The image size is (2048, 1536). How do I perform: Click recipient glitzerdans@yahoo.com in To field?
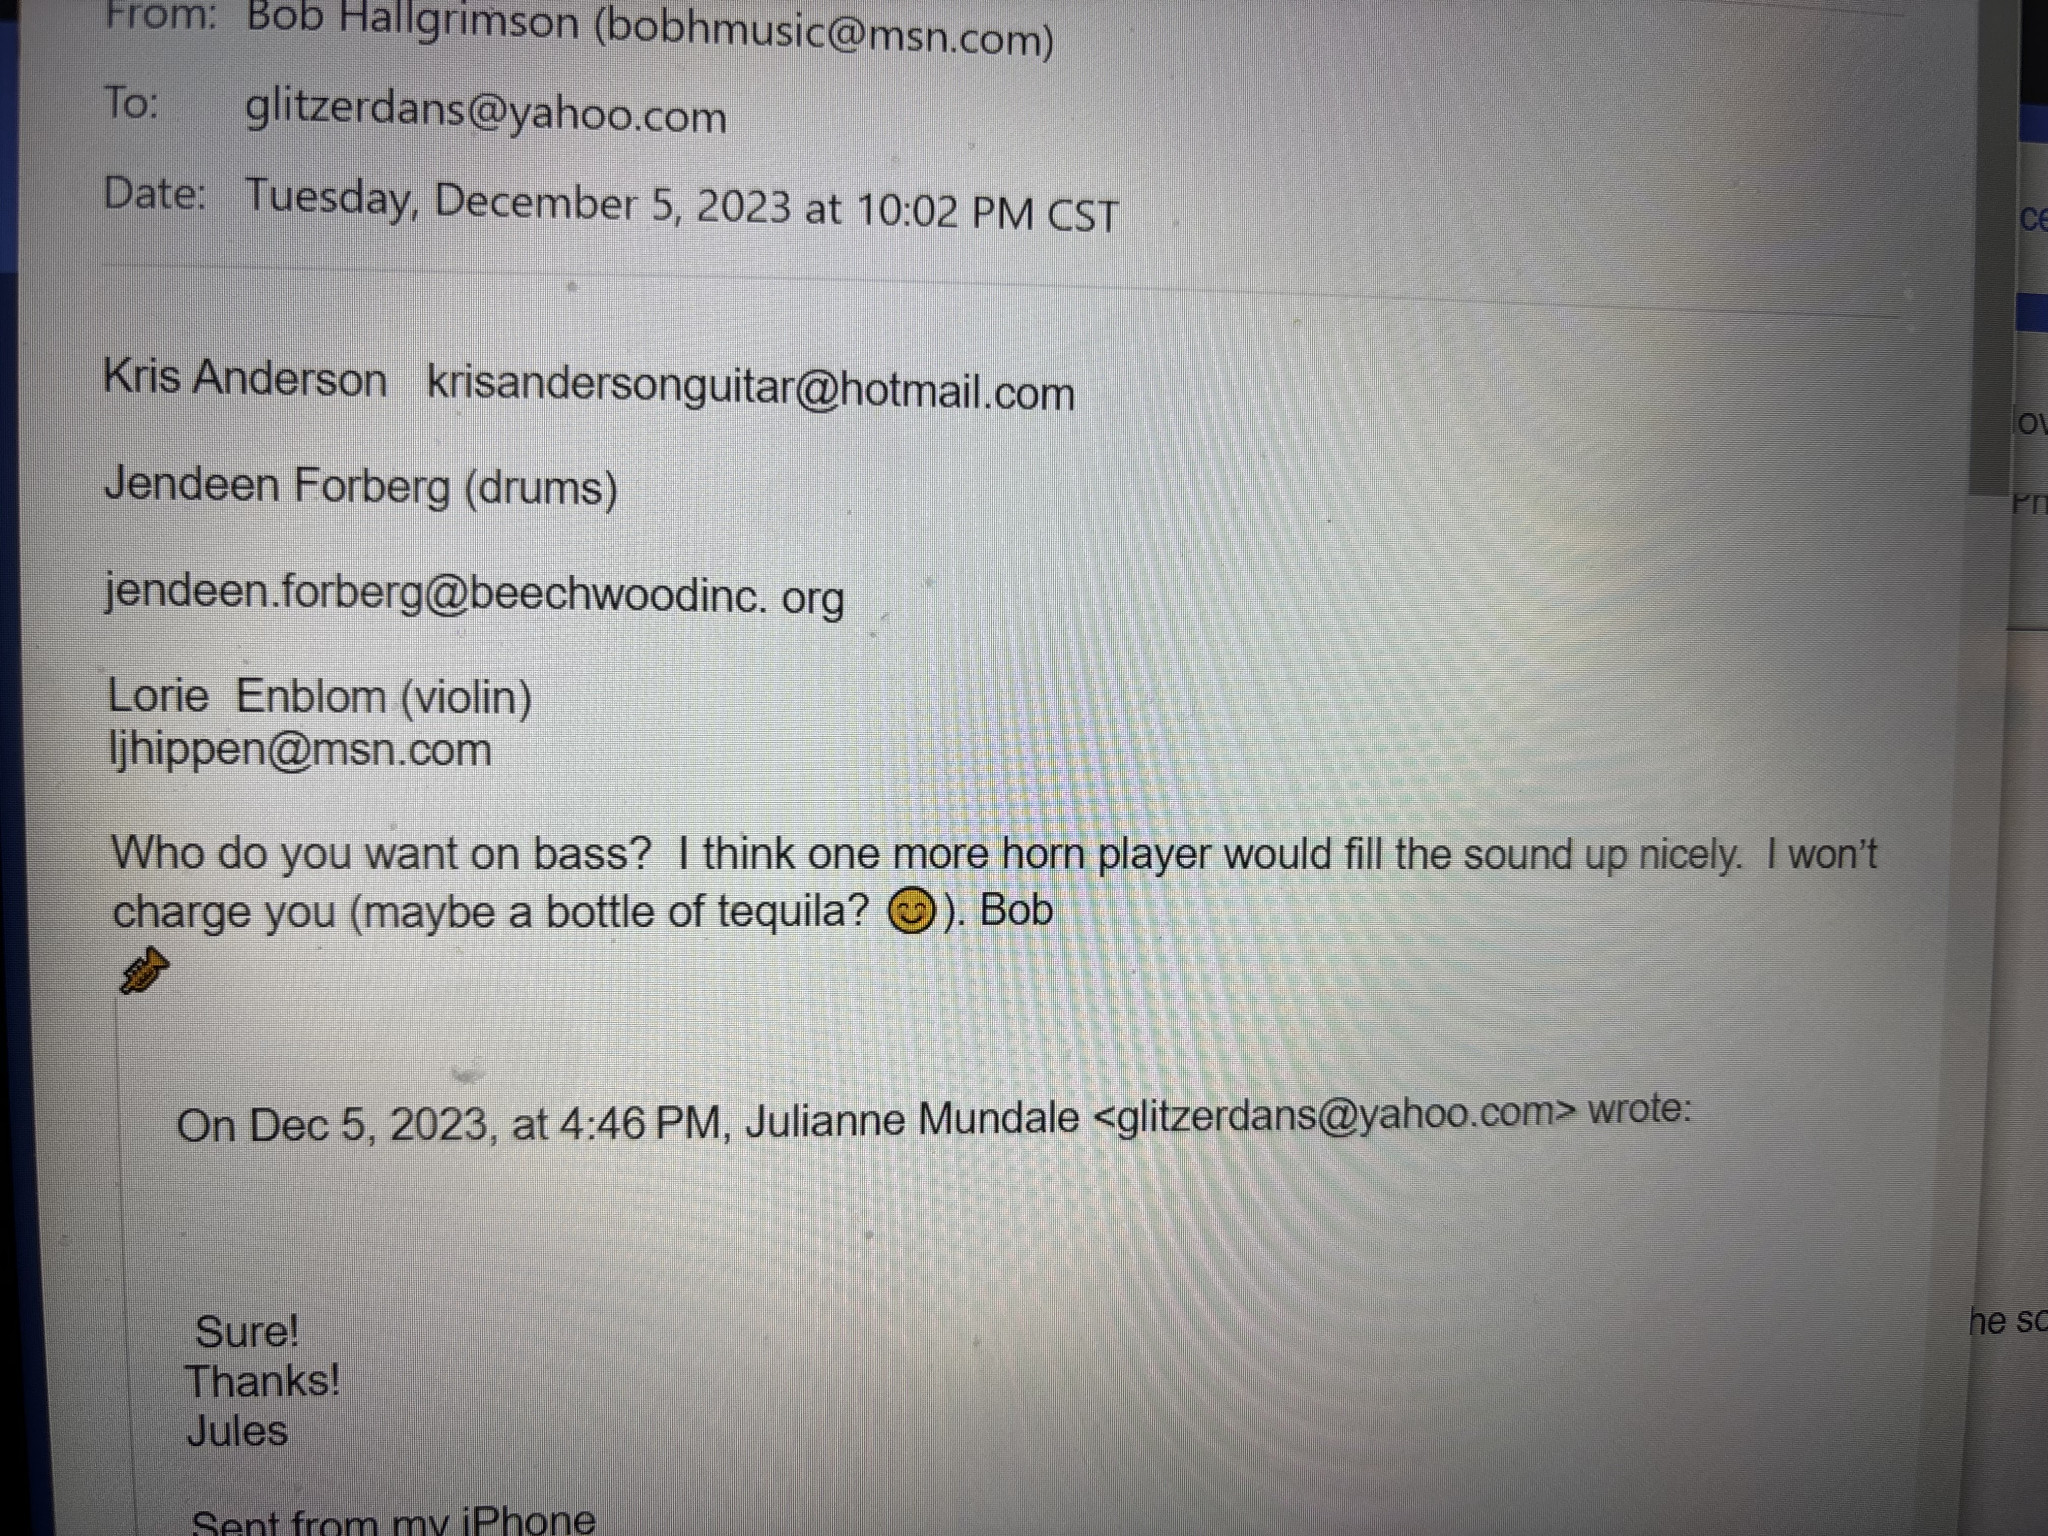(x=486, y=113)
